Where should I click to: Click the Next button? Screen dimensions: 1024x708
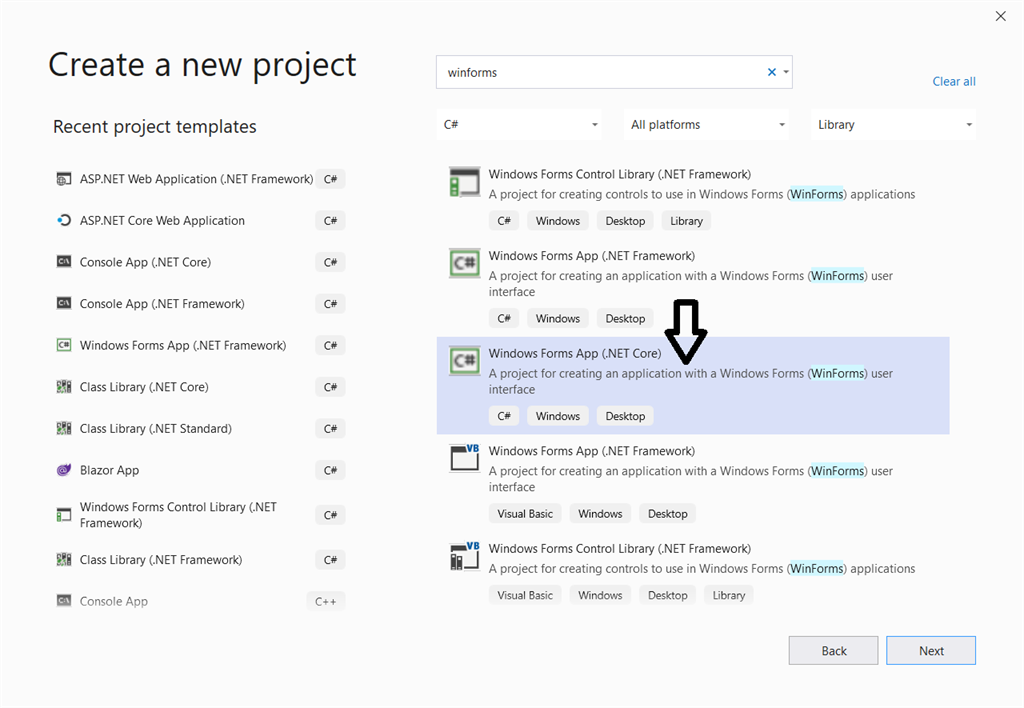point(931,651)
